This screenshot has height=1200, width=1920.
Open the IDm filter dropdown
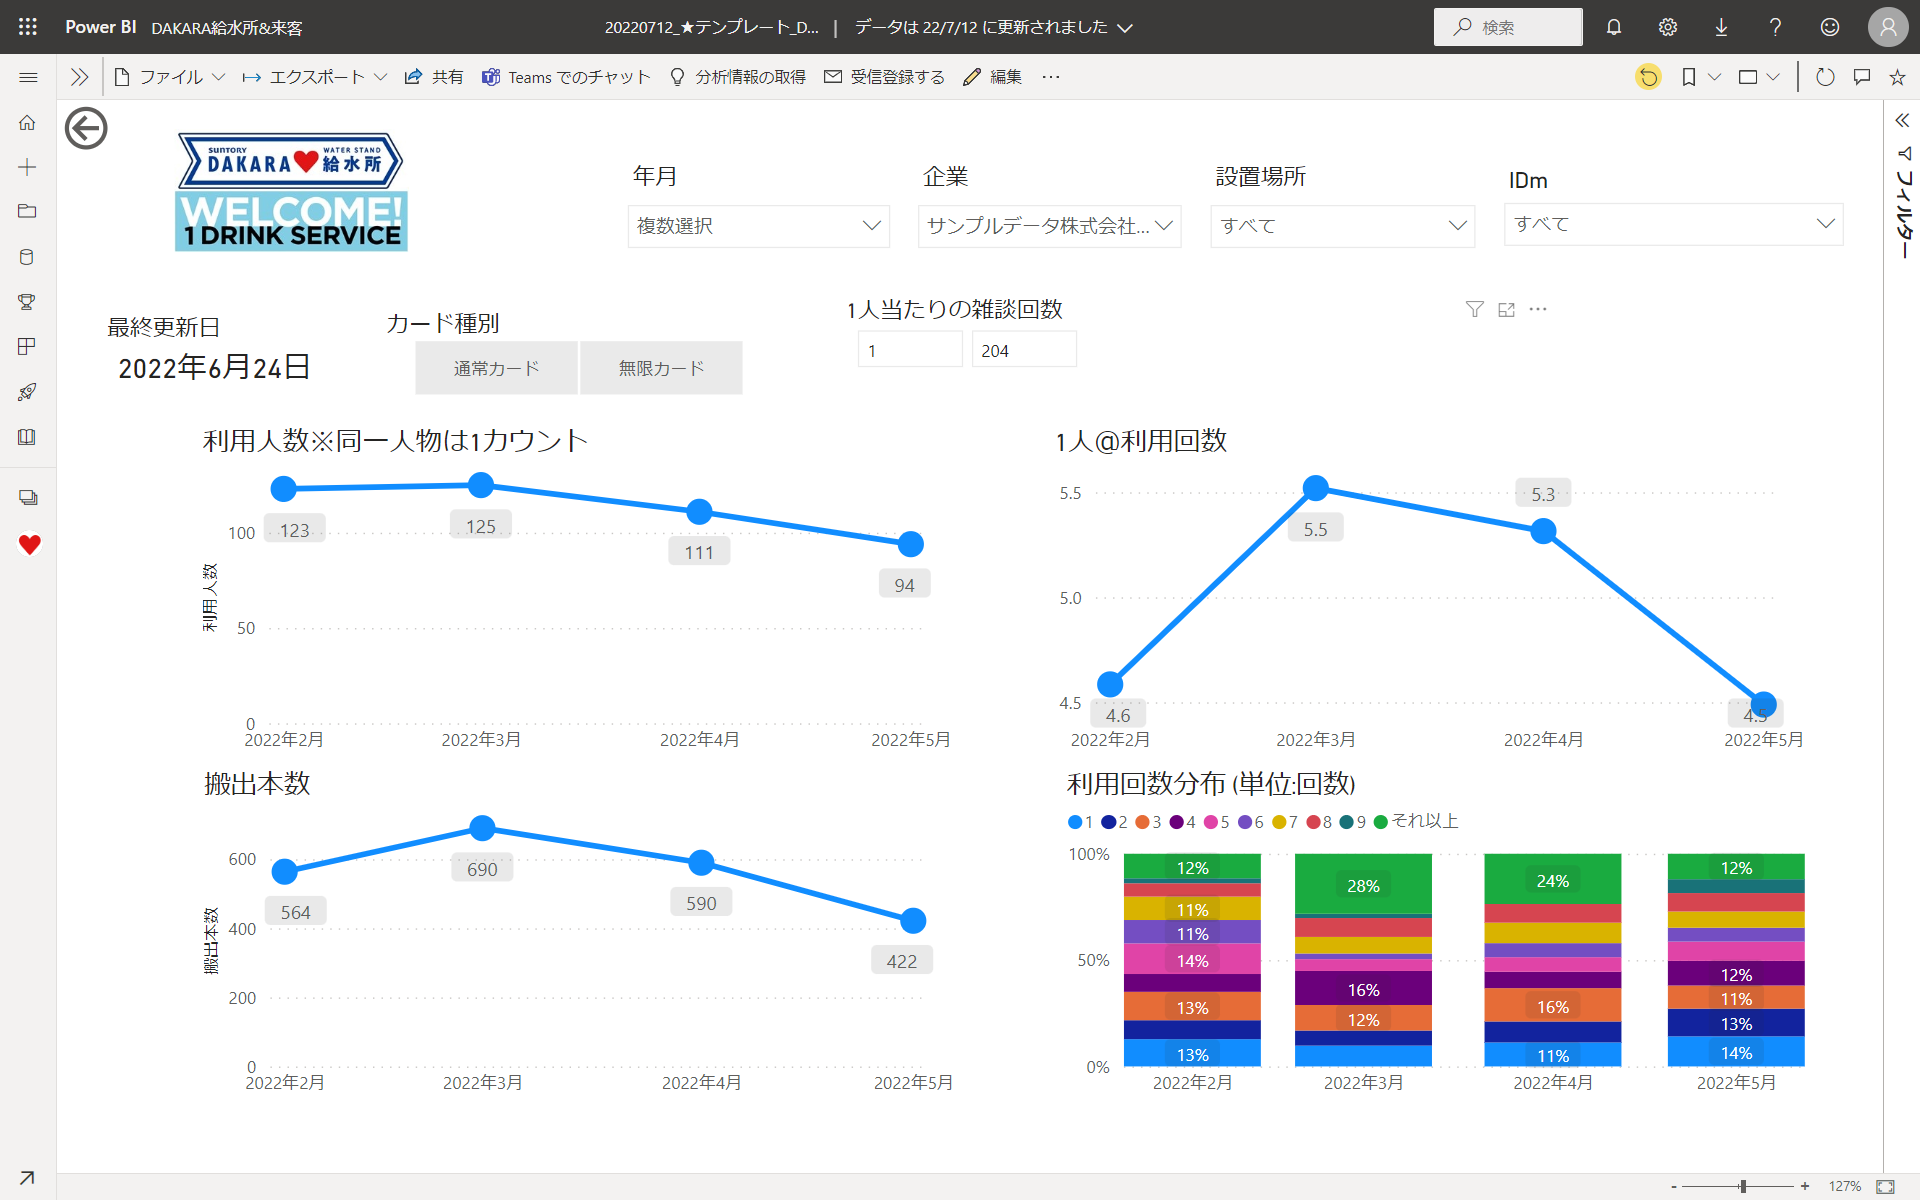(1673, 224)
